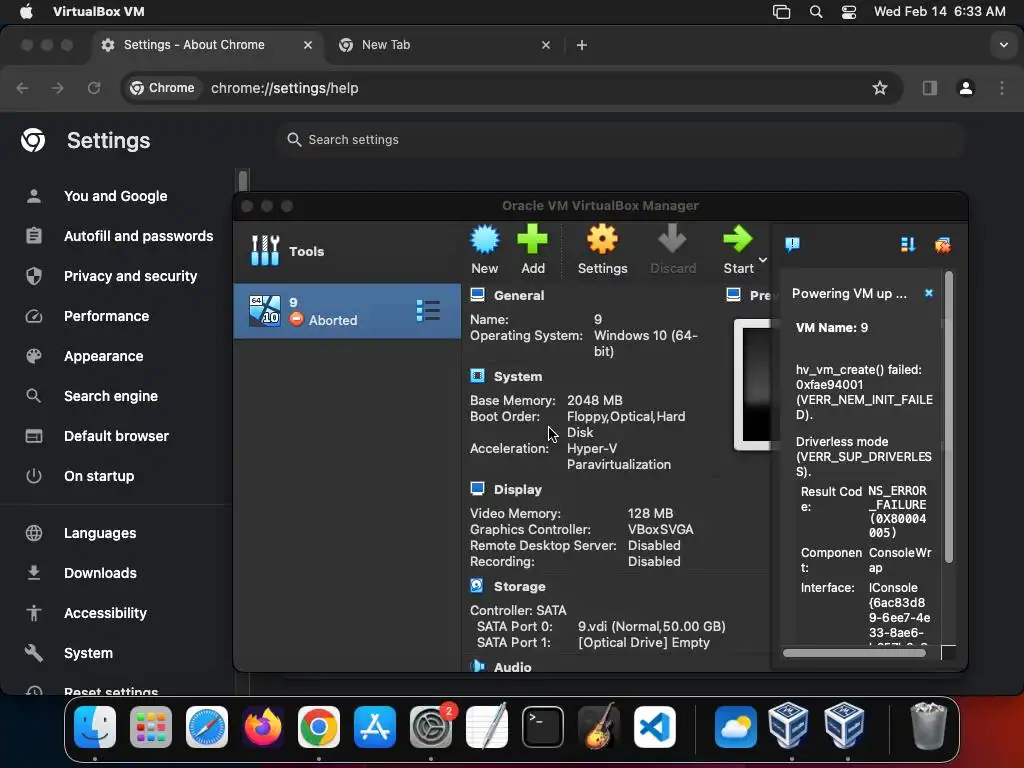Viewport: 1024px width, 768px height.
Task: Open Search engine settings
Action: pyautogui.click(x=111, y=396)
